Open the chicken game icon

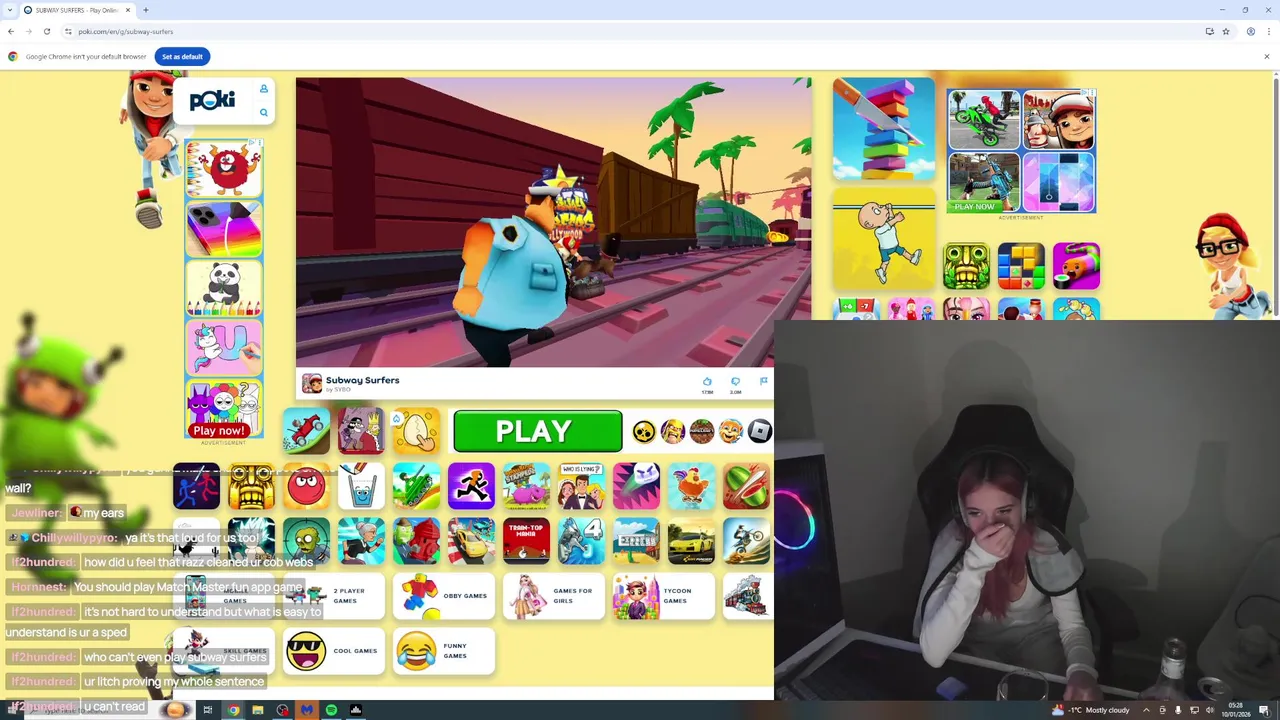[691, 486]
